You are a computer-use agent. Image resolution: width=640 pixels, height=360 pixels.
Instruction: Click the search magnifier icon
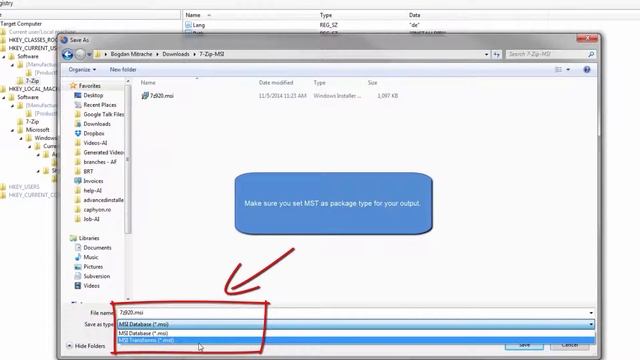coord(591,54)
